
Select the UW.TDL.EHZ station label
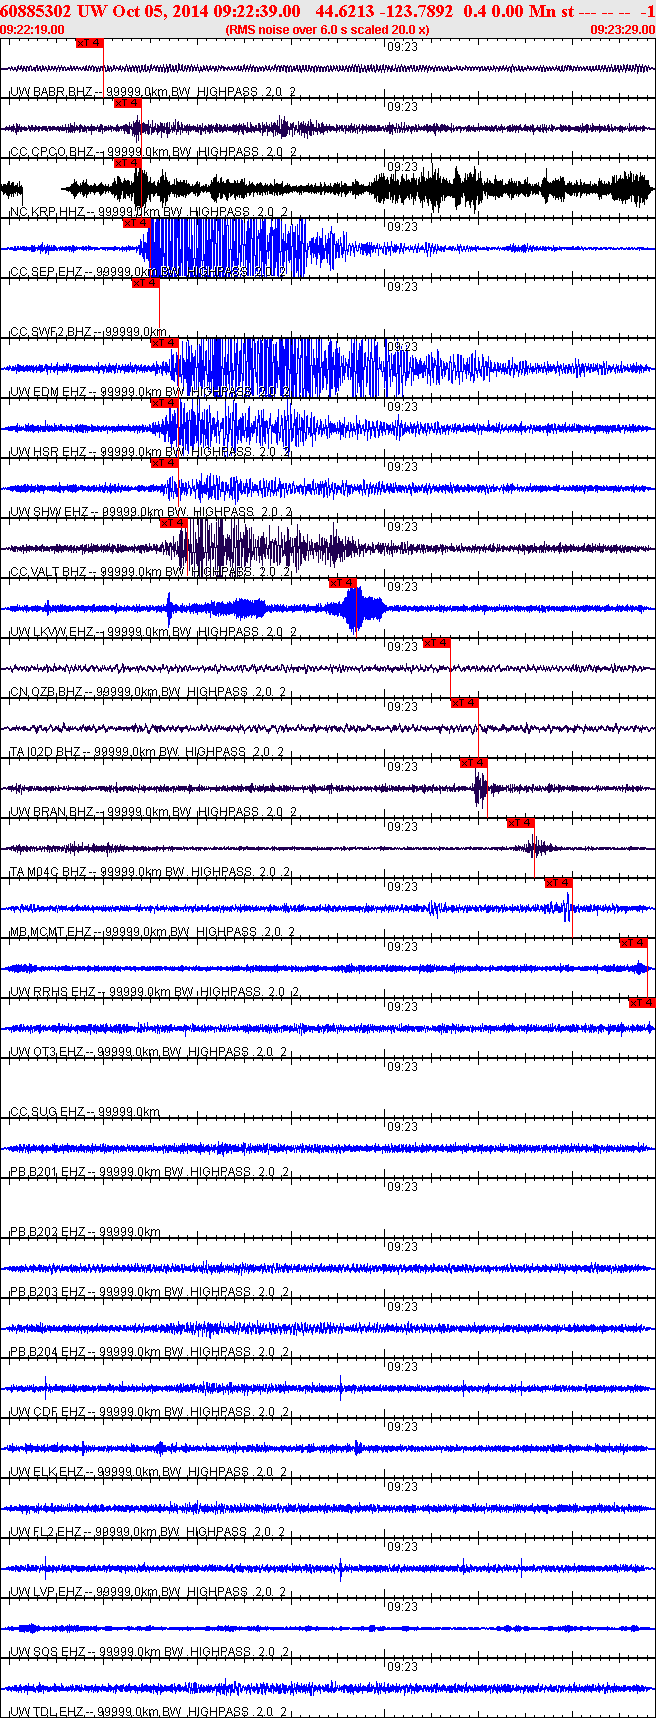[149, 1712]
